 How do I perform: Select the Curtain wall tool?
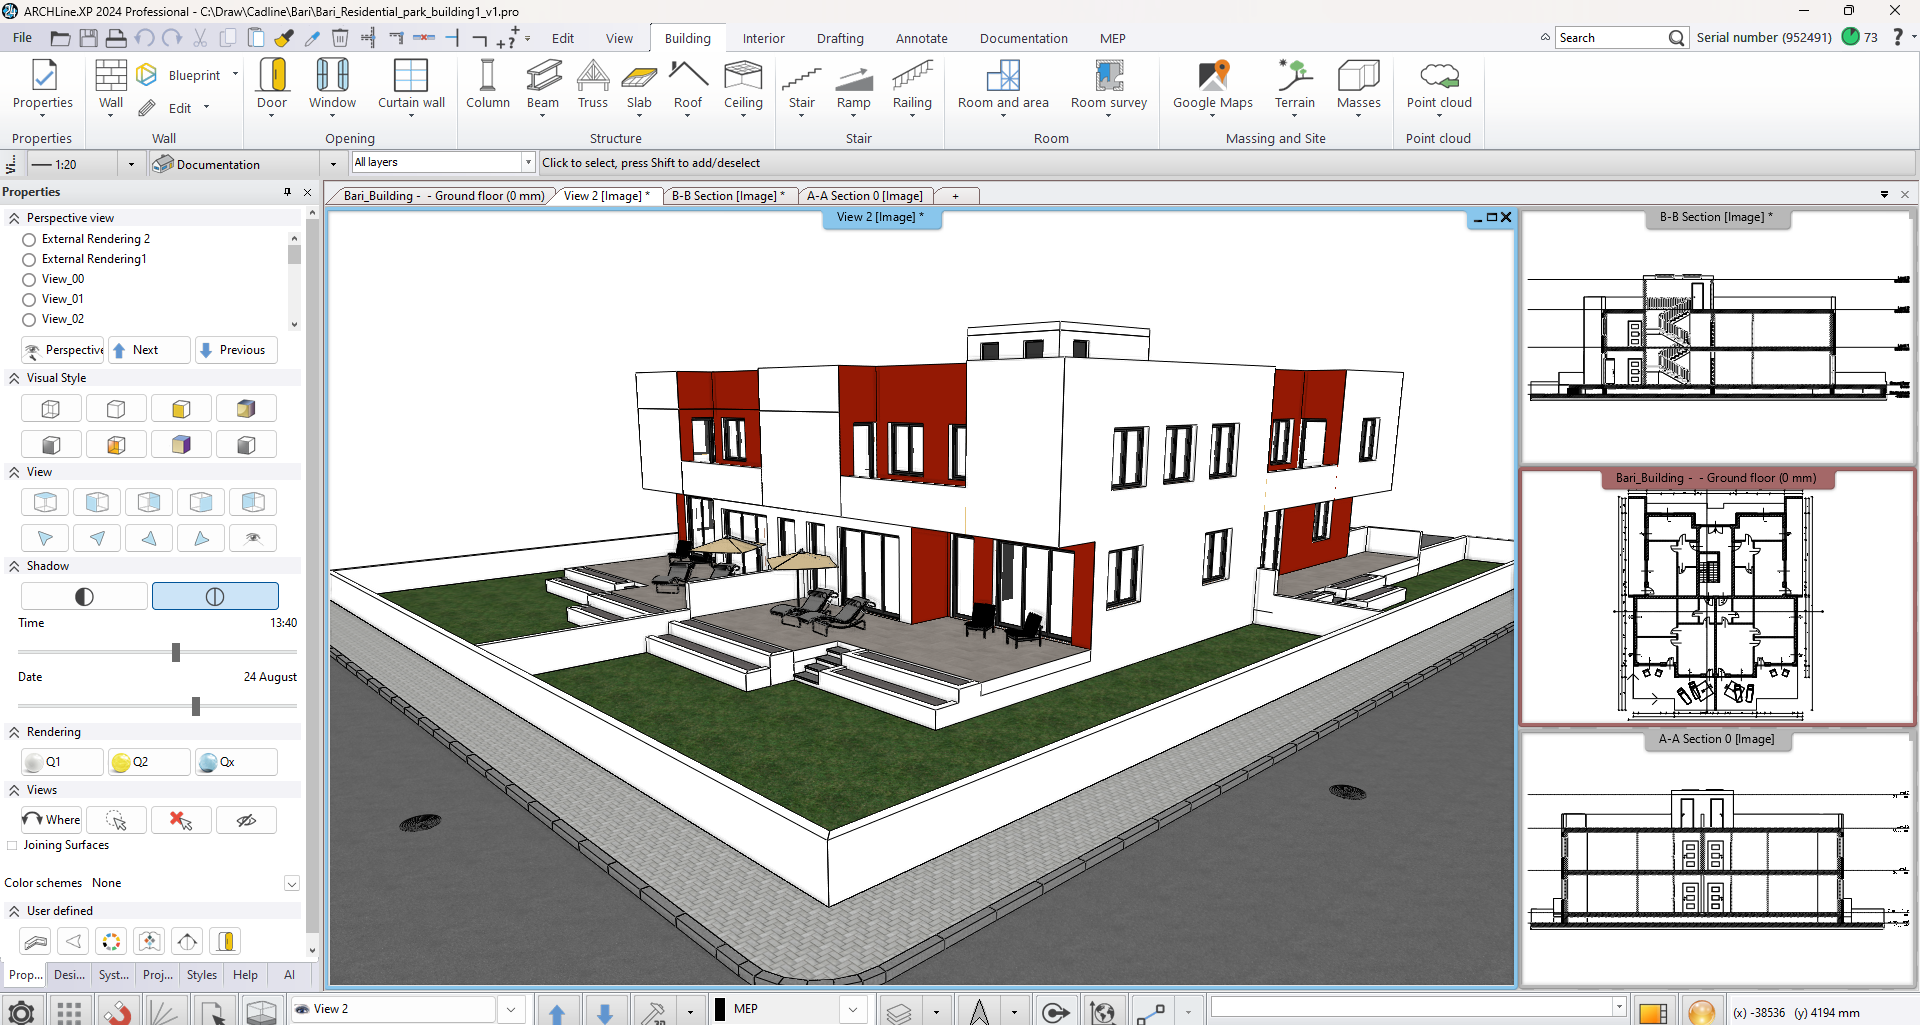(411, 85)
